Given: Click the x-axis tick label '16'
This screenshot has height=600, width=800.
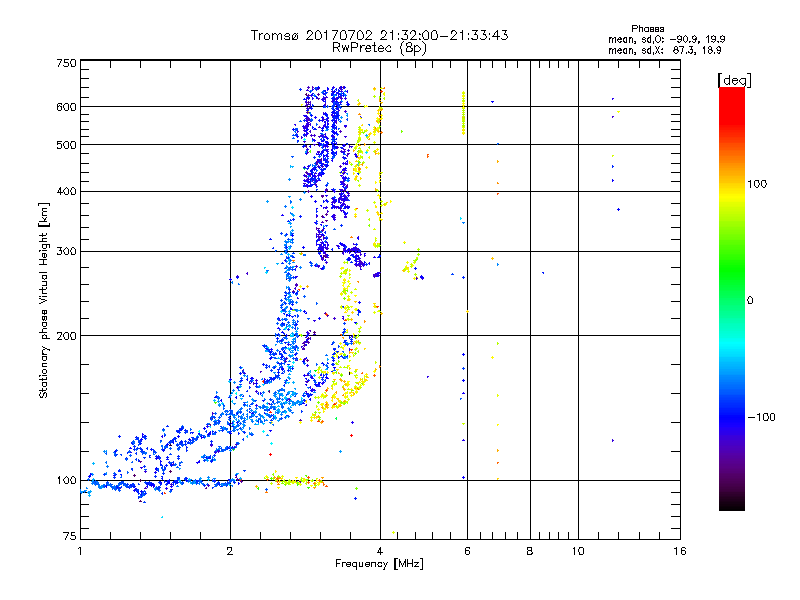Looking at the screenshot, I should [x=680, y=551].
